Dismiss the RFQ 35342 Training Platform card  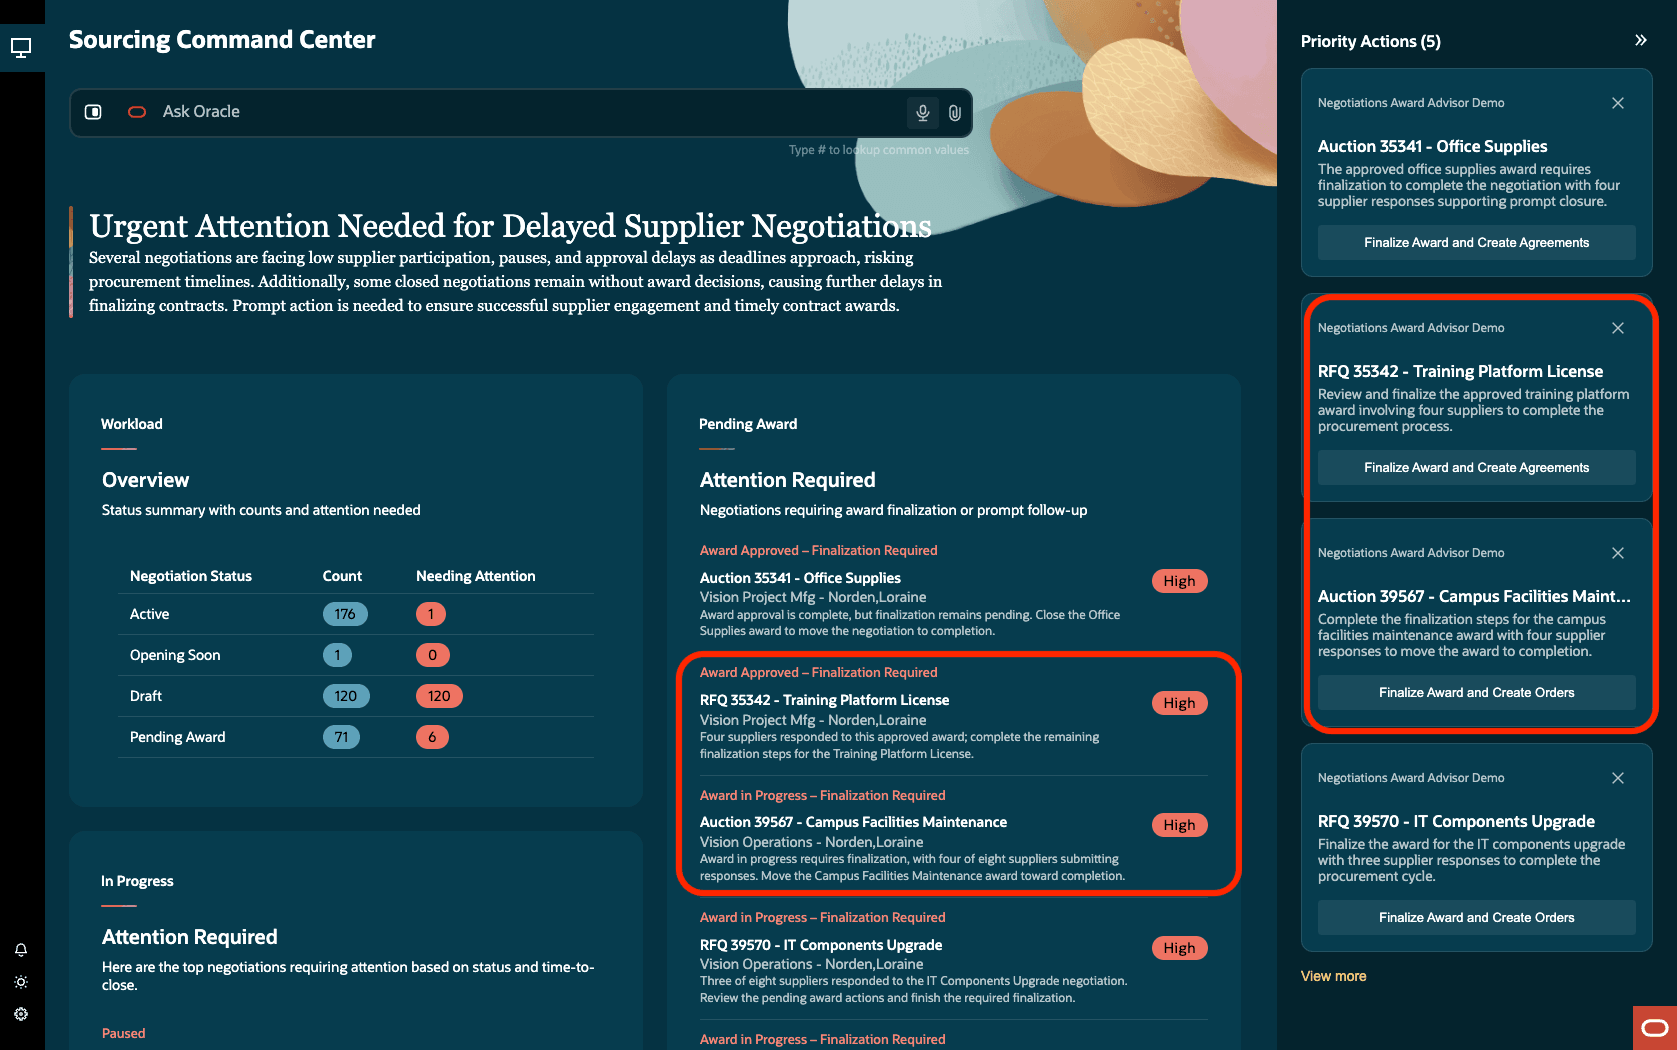1618,328
